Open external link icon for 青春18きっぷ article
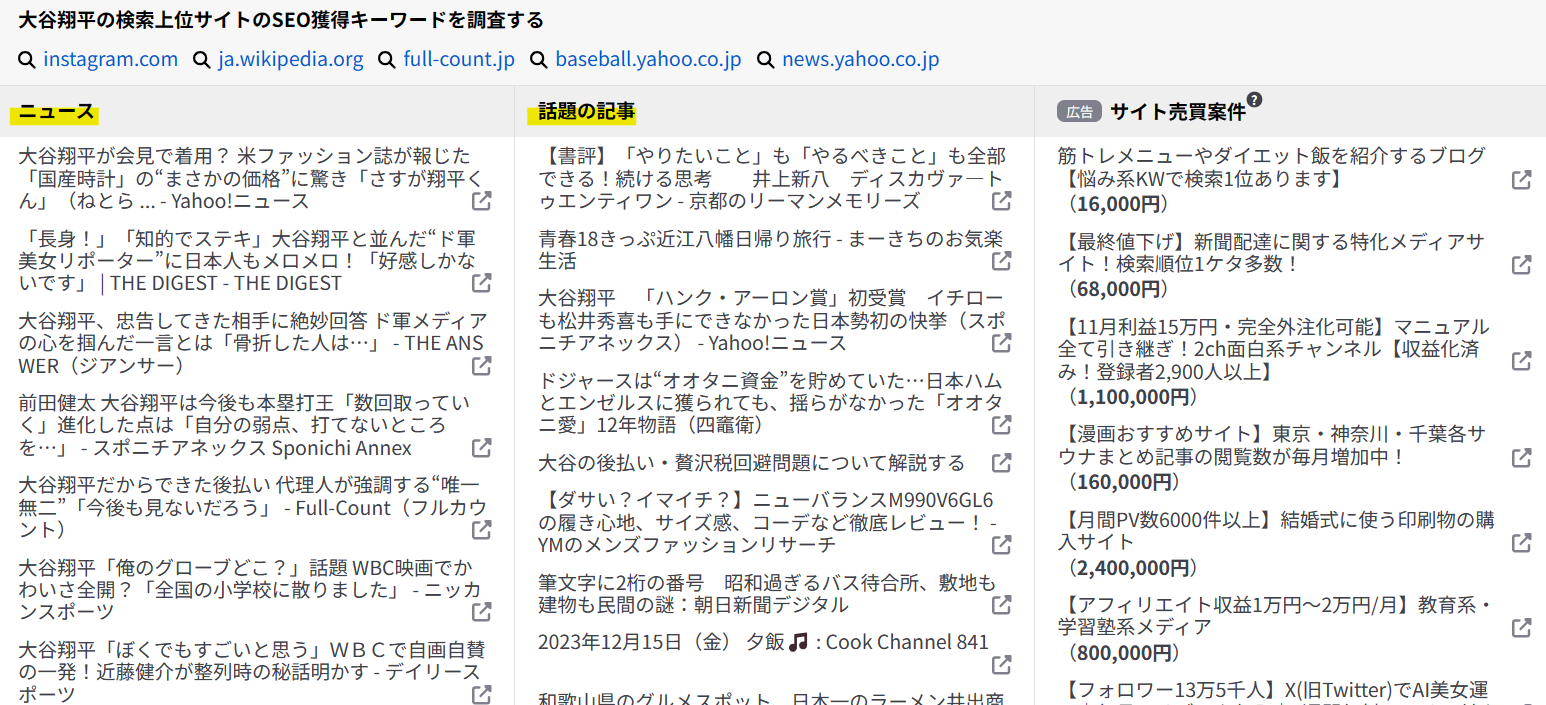This screenshot has height=705, width=1546. click(x=1001, y=261)
